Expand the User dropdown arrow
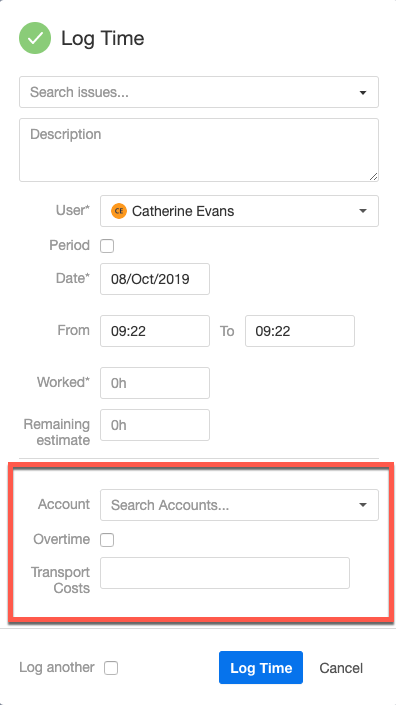Image resolution: width=396 pixels, height=705 pixels. pyautogui.click(x=363, y=211)
